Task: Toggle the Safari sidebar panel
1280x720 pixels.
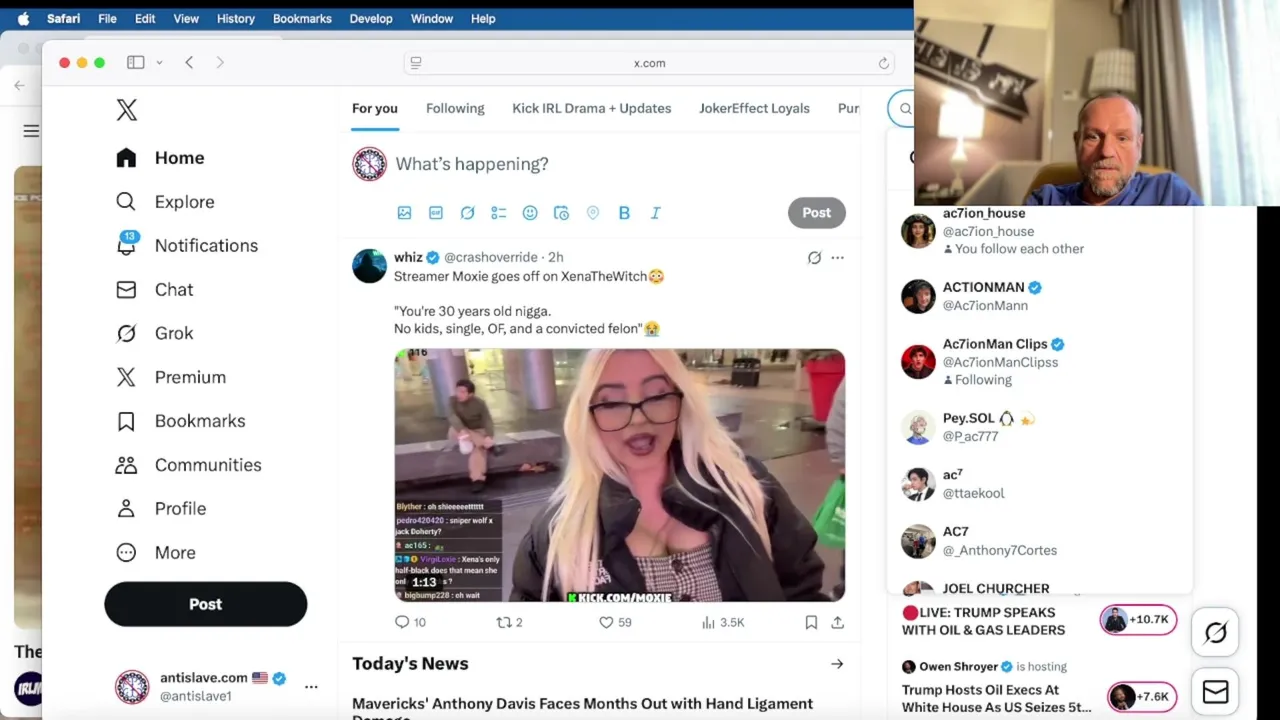Action: 136,63
